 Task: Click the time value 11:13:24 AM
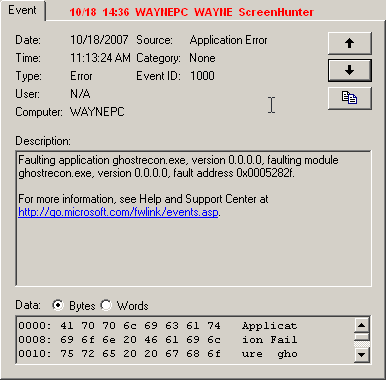pos(100,58)
